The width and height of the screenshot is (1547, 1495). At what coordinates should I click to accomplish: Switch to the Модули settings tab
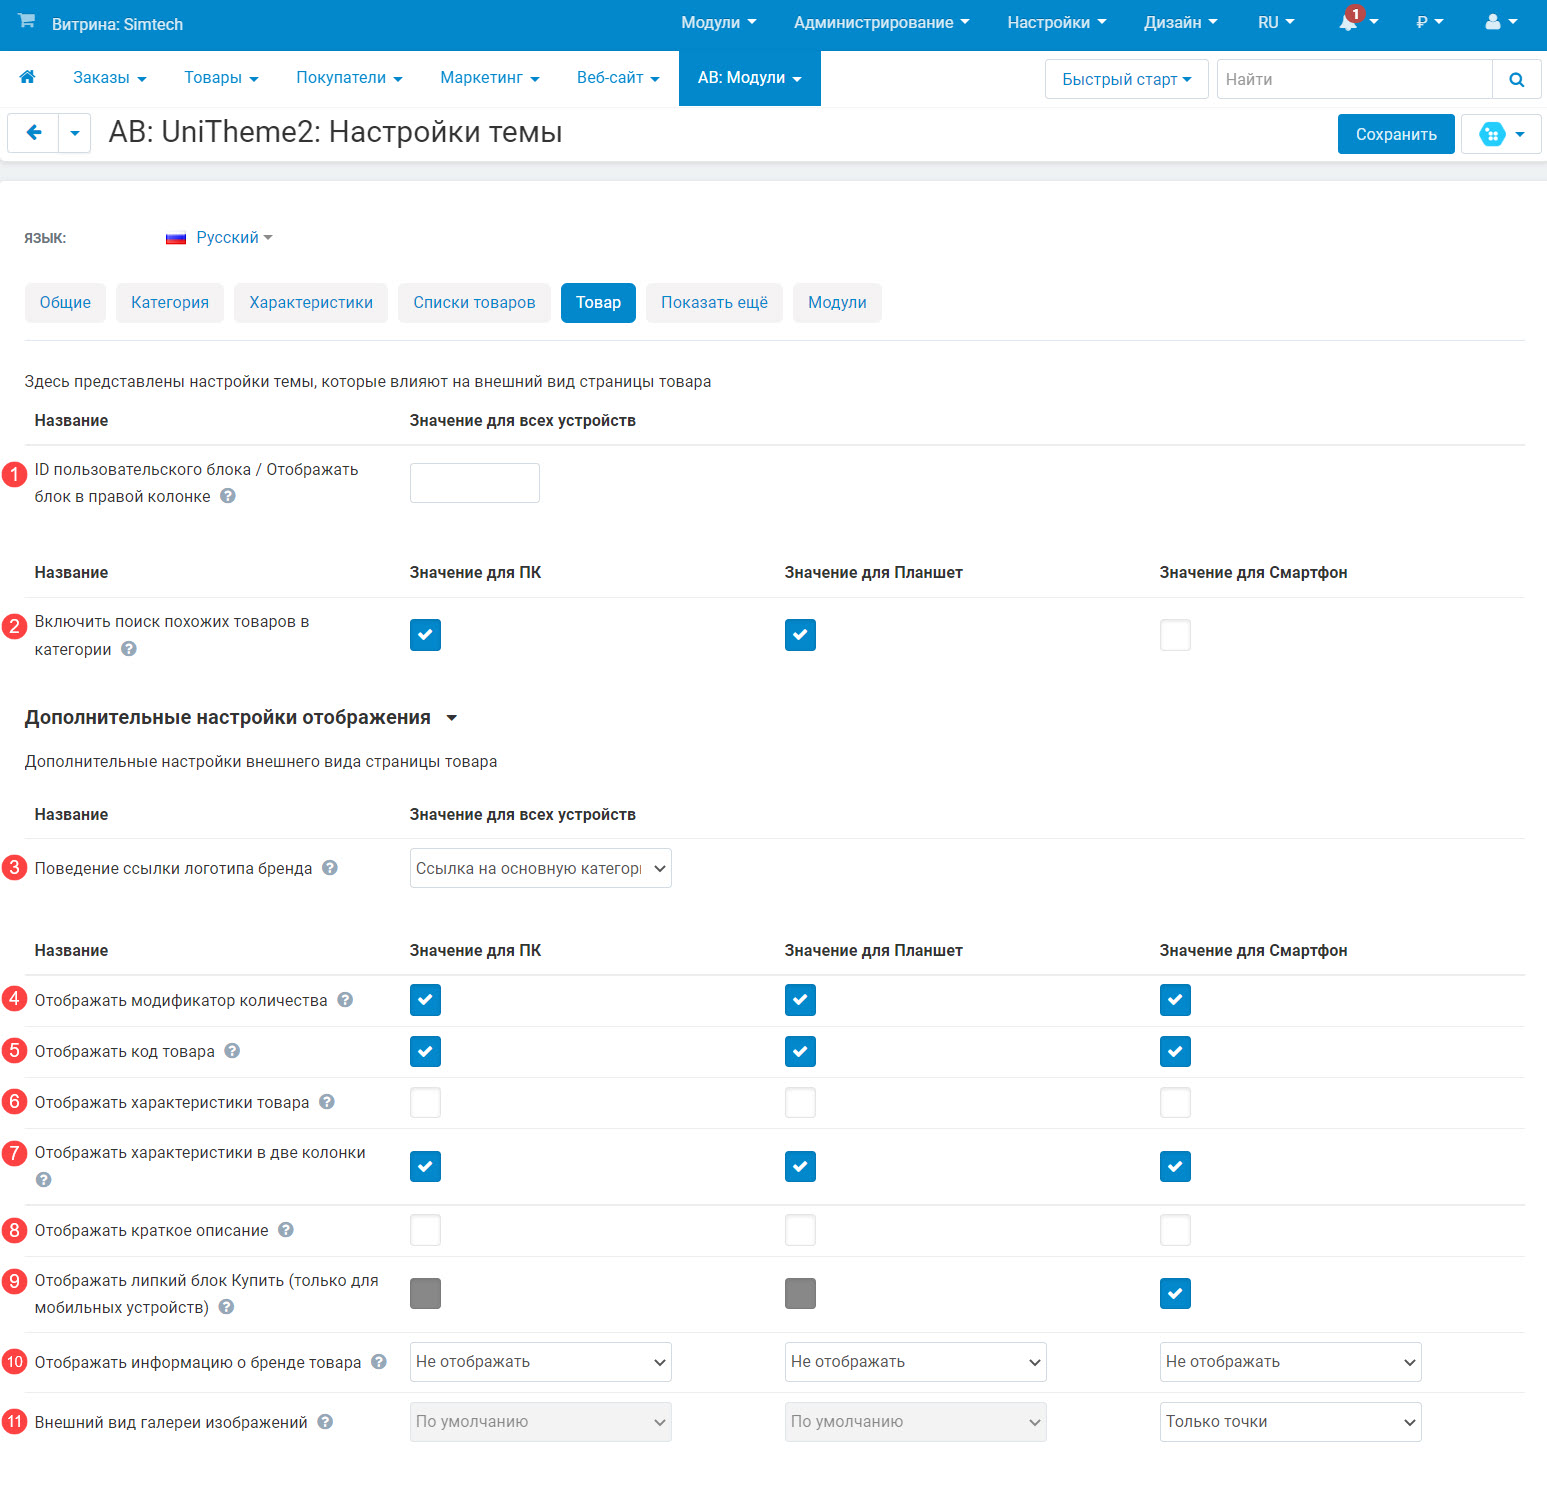click(837, 303)
